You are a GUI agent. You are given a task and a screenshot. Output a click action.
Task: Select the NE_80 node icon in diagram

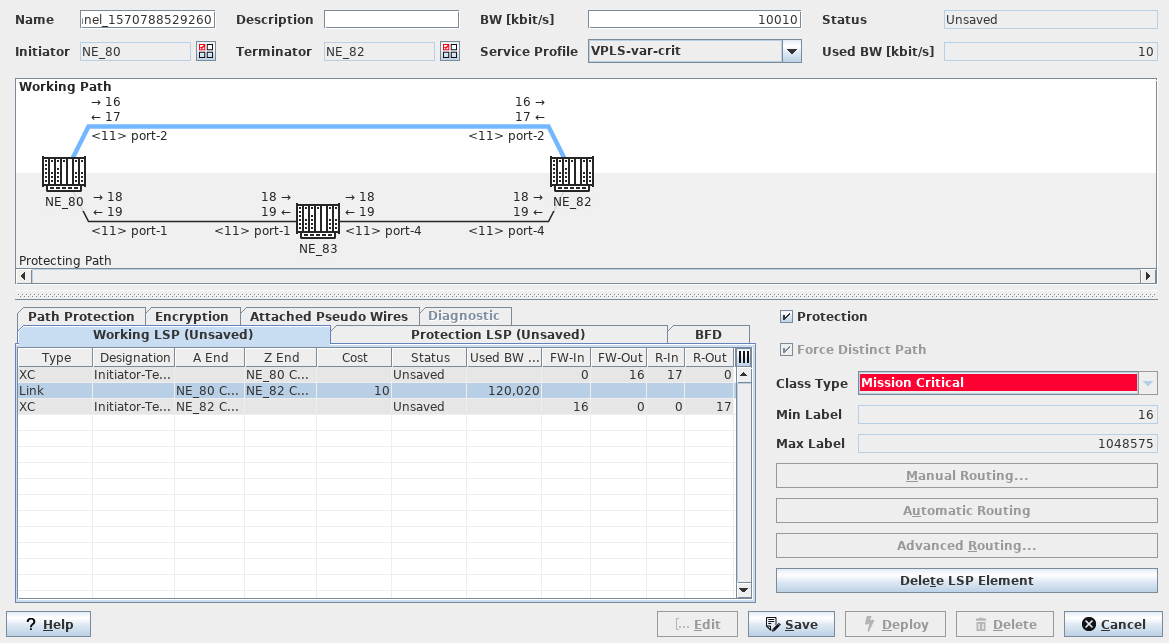pos(64,174)
